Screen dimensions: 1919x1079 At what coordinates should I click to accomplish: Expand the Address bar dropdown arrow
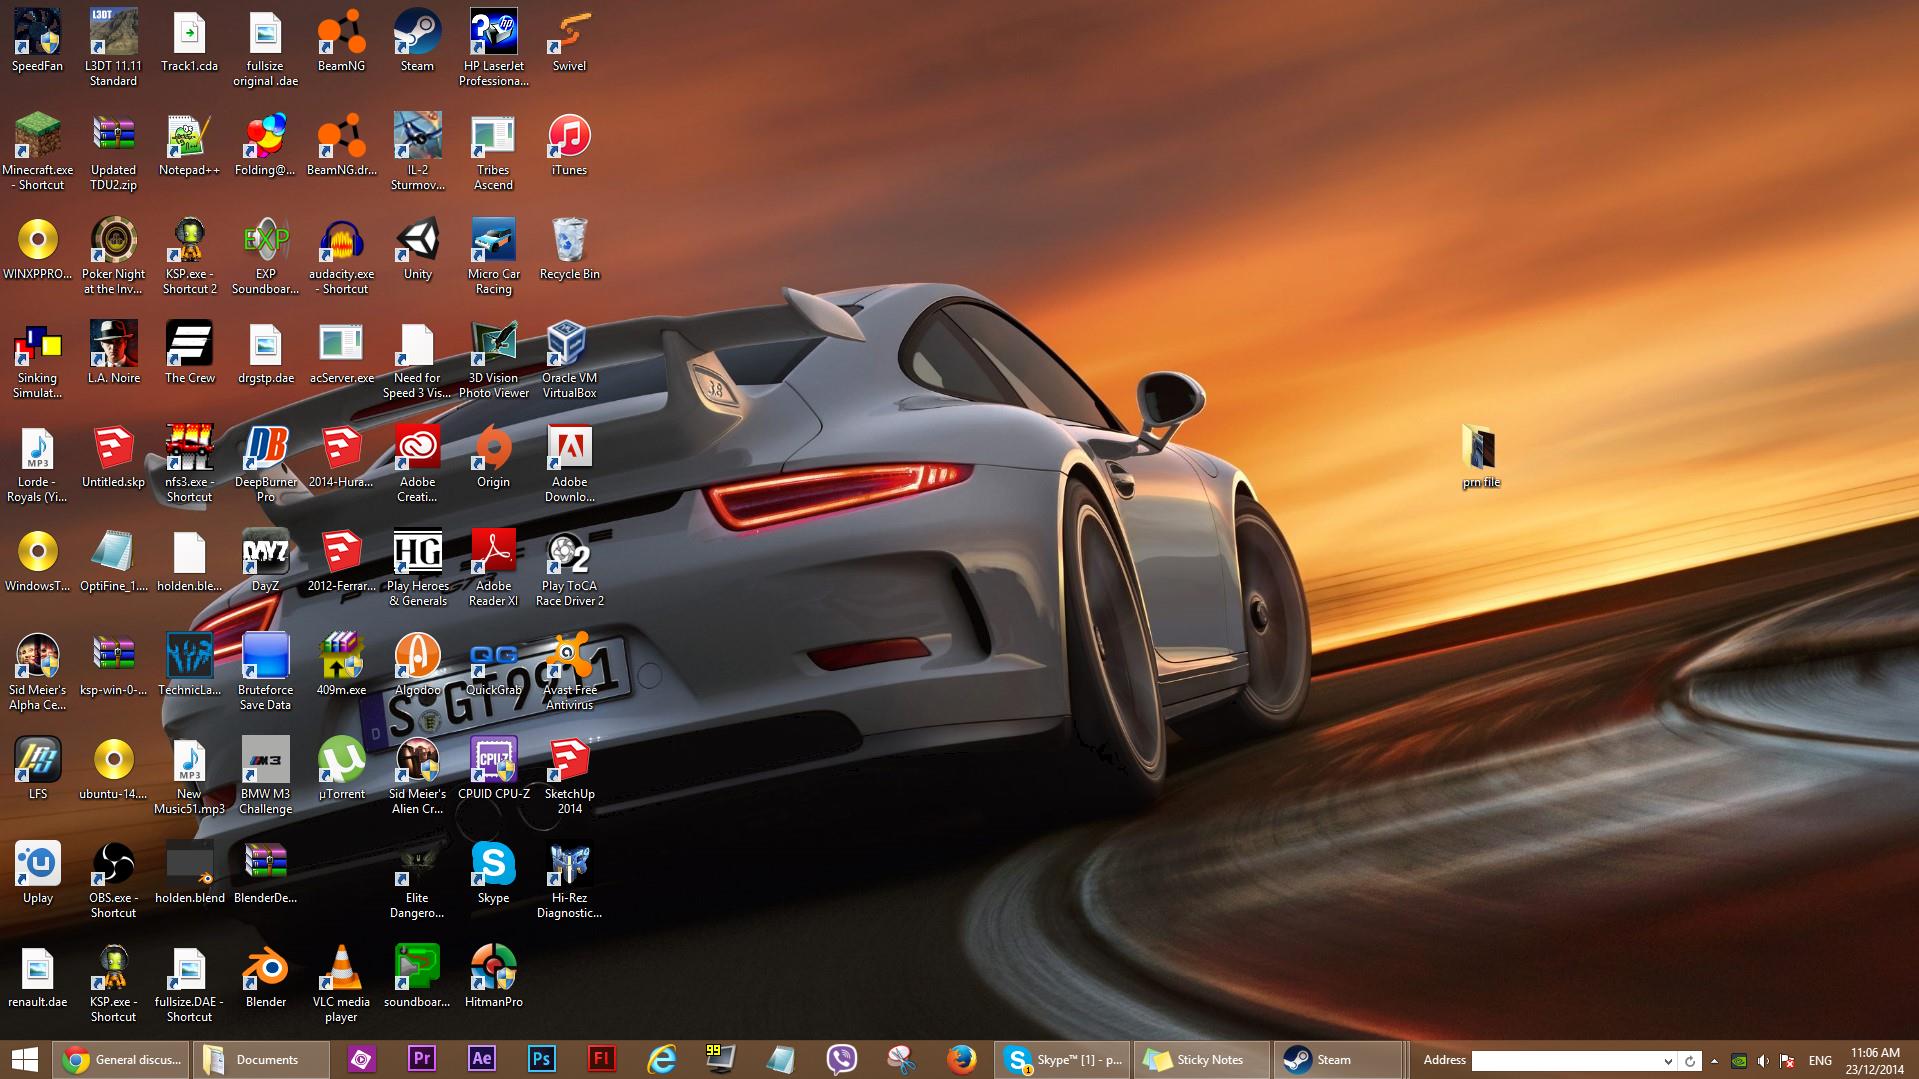[1667, 1061]
